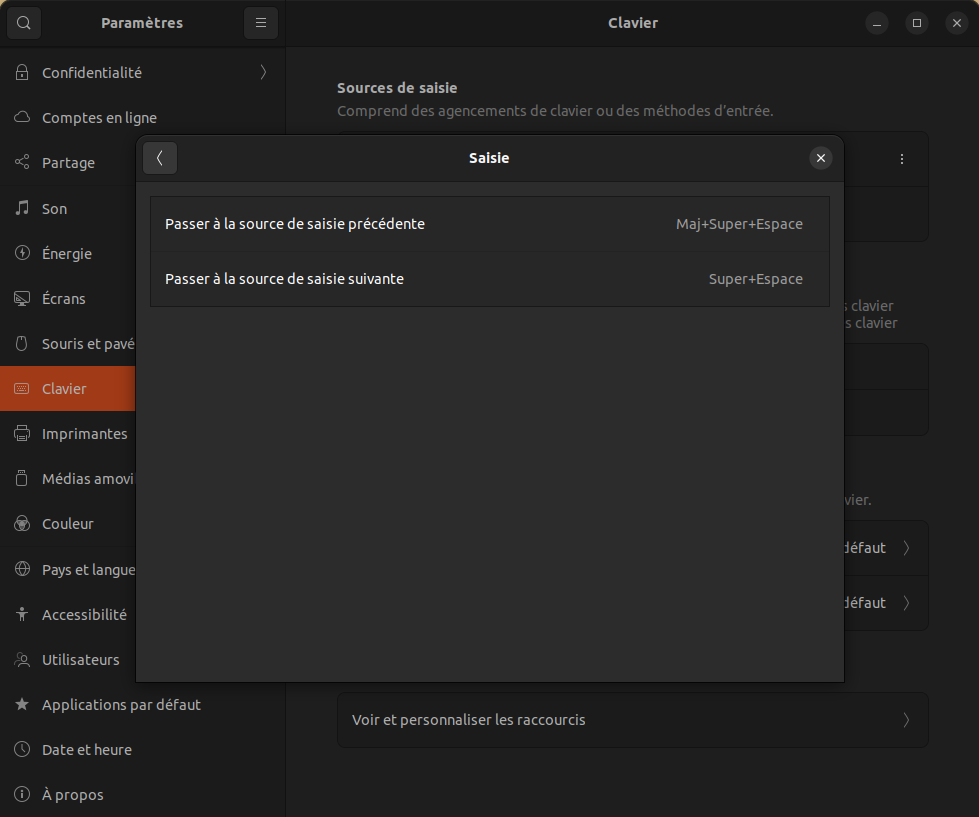
Task: Click the Confidentialité lock icon
Action: 22,72
